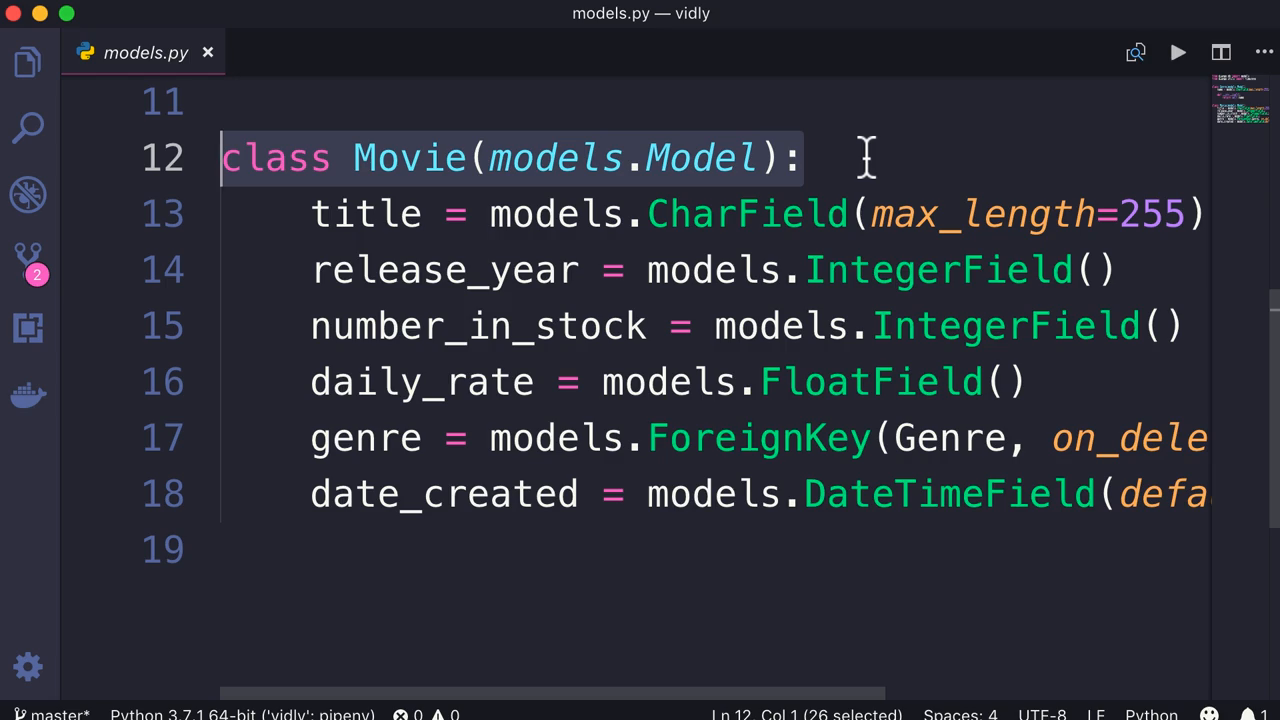Open the Debug view icon

[28, 194]
